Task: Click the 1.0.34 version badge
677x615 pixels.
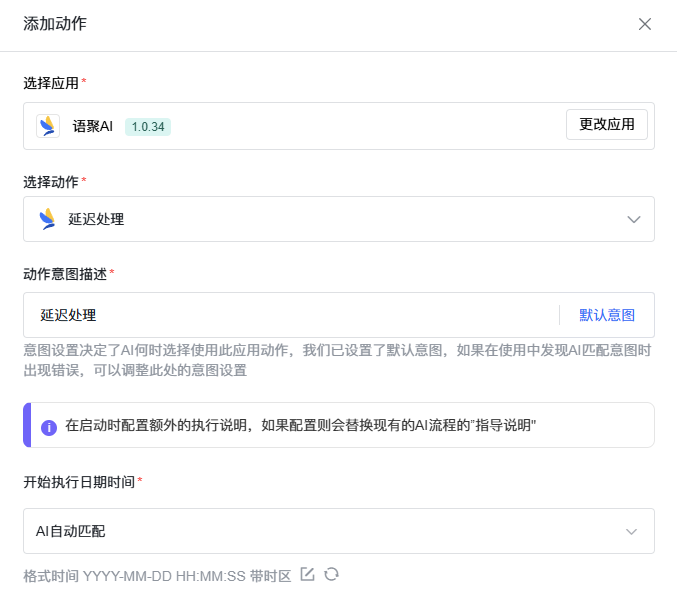Action: [x=148, y=127]
